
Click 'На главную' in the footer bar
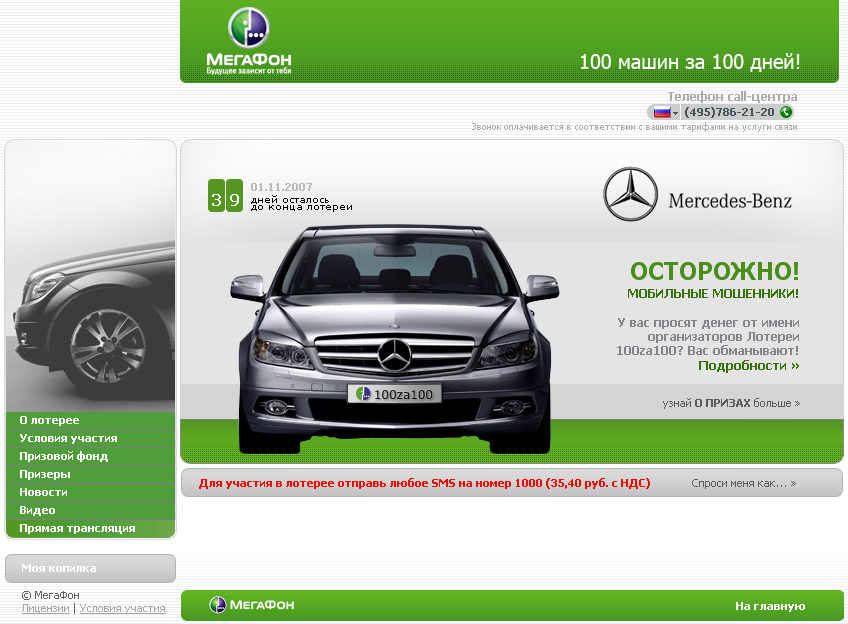770,606
